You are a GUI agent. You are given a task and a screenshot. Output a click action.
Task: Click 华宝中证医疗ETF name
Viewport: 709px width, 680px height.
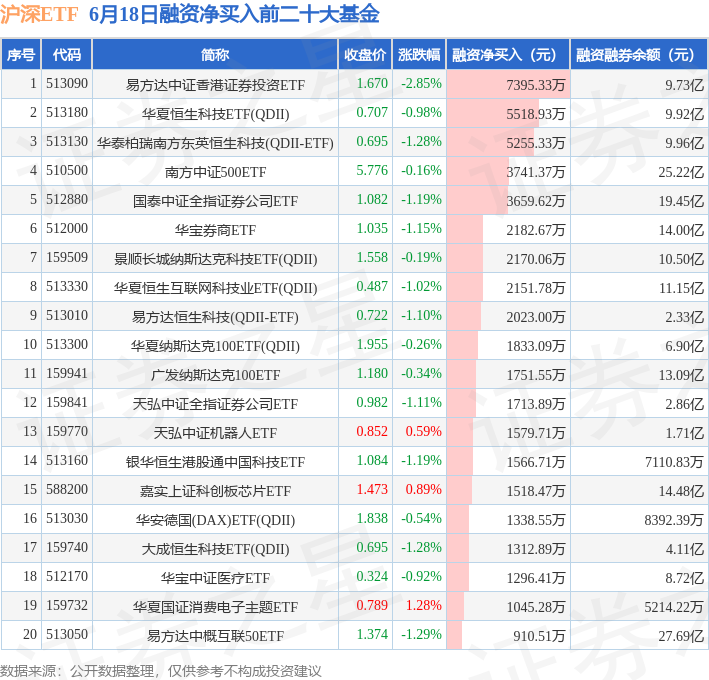click(x=215, y=577)
